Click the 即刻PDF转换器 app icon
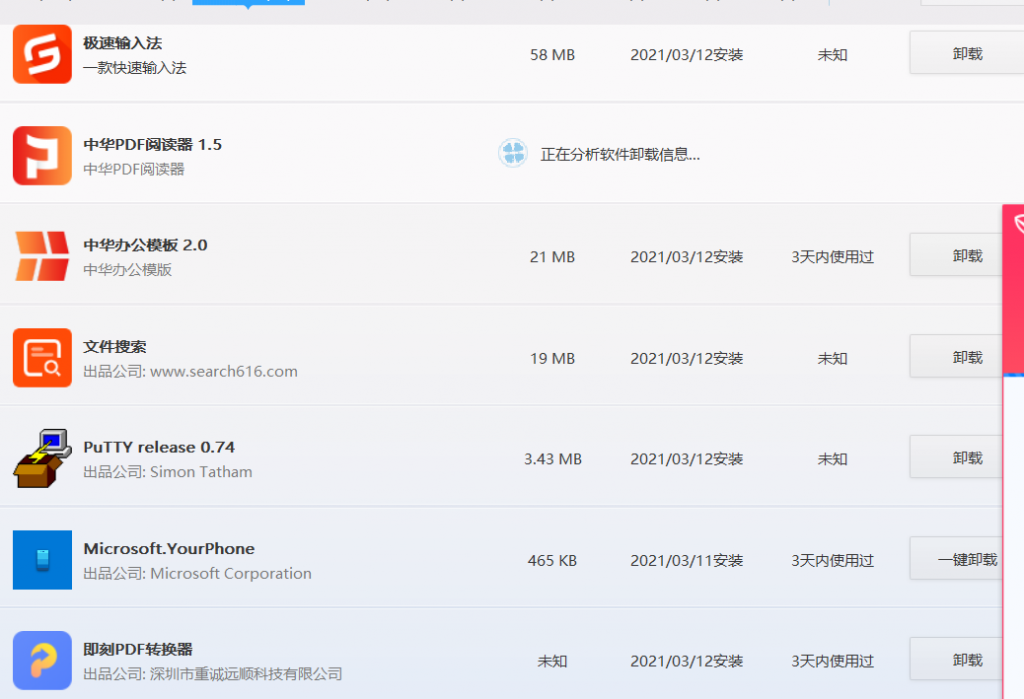 [x=42, y=660]
